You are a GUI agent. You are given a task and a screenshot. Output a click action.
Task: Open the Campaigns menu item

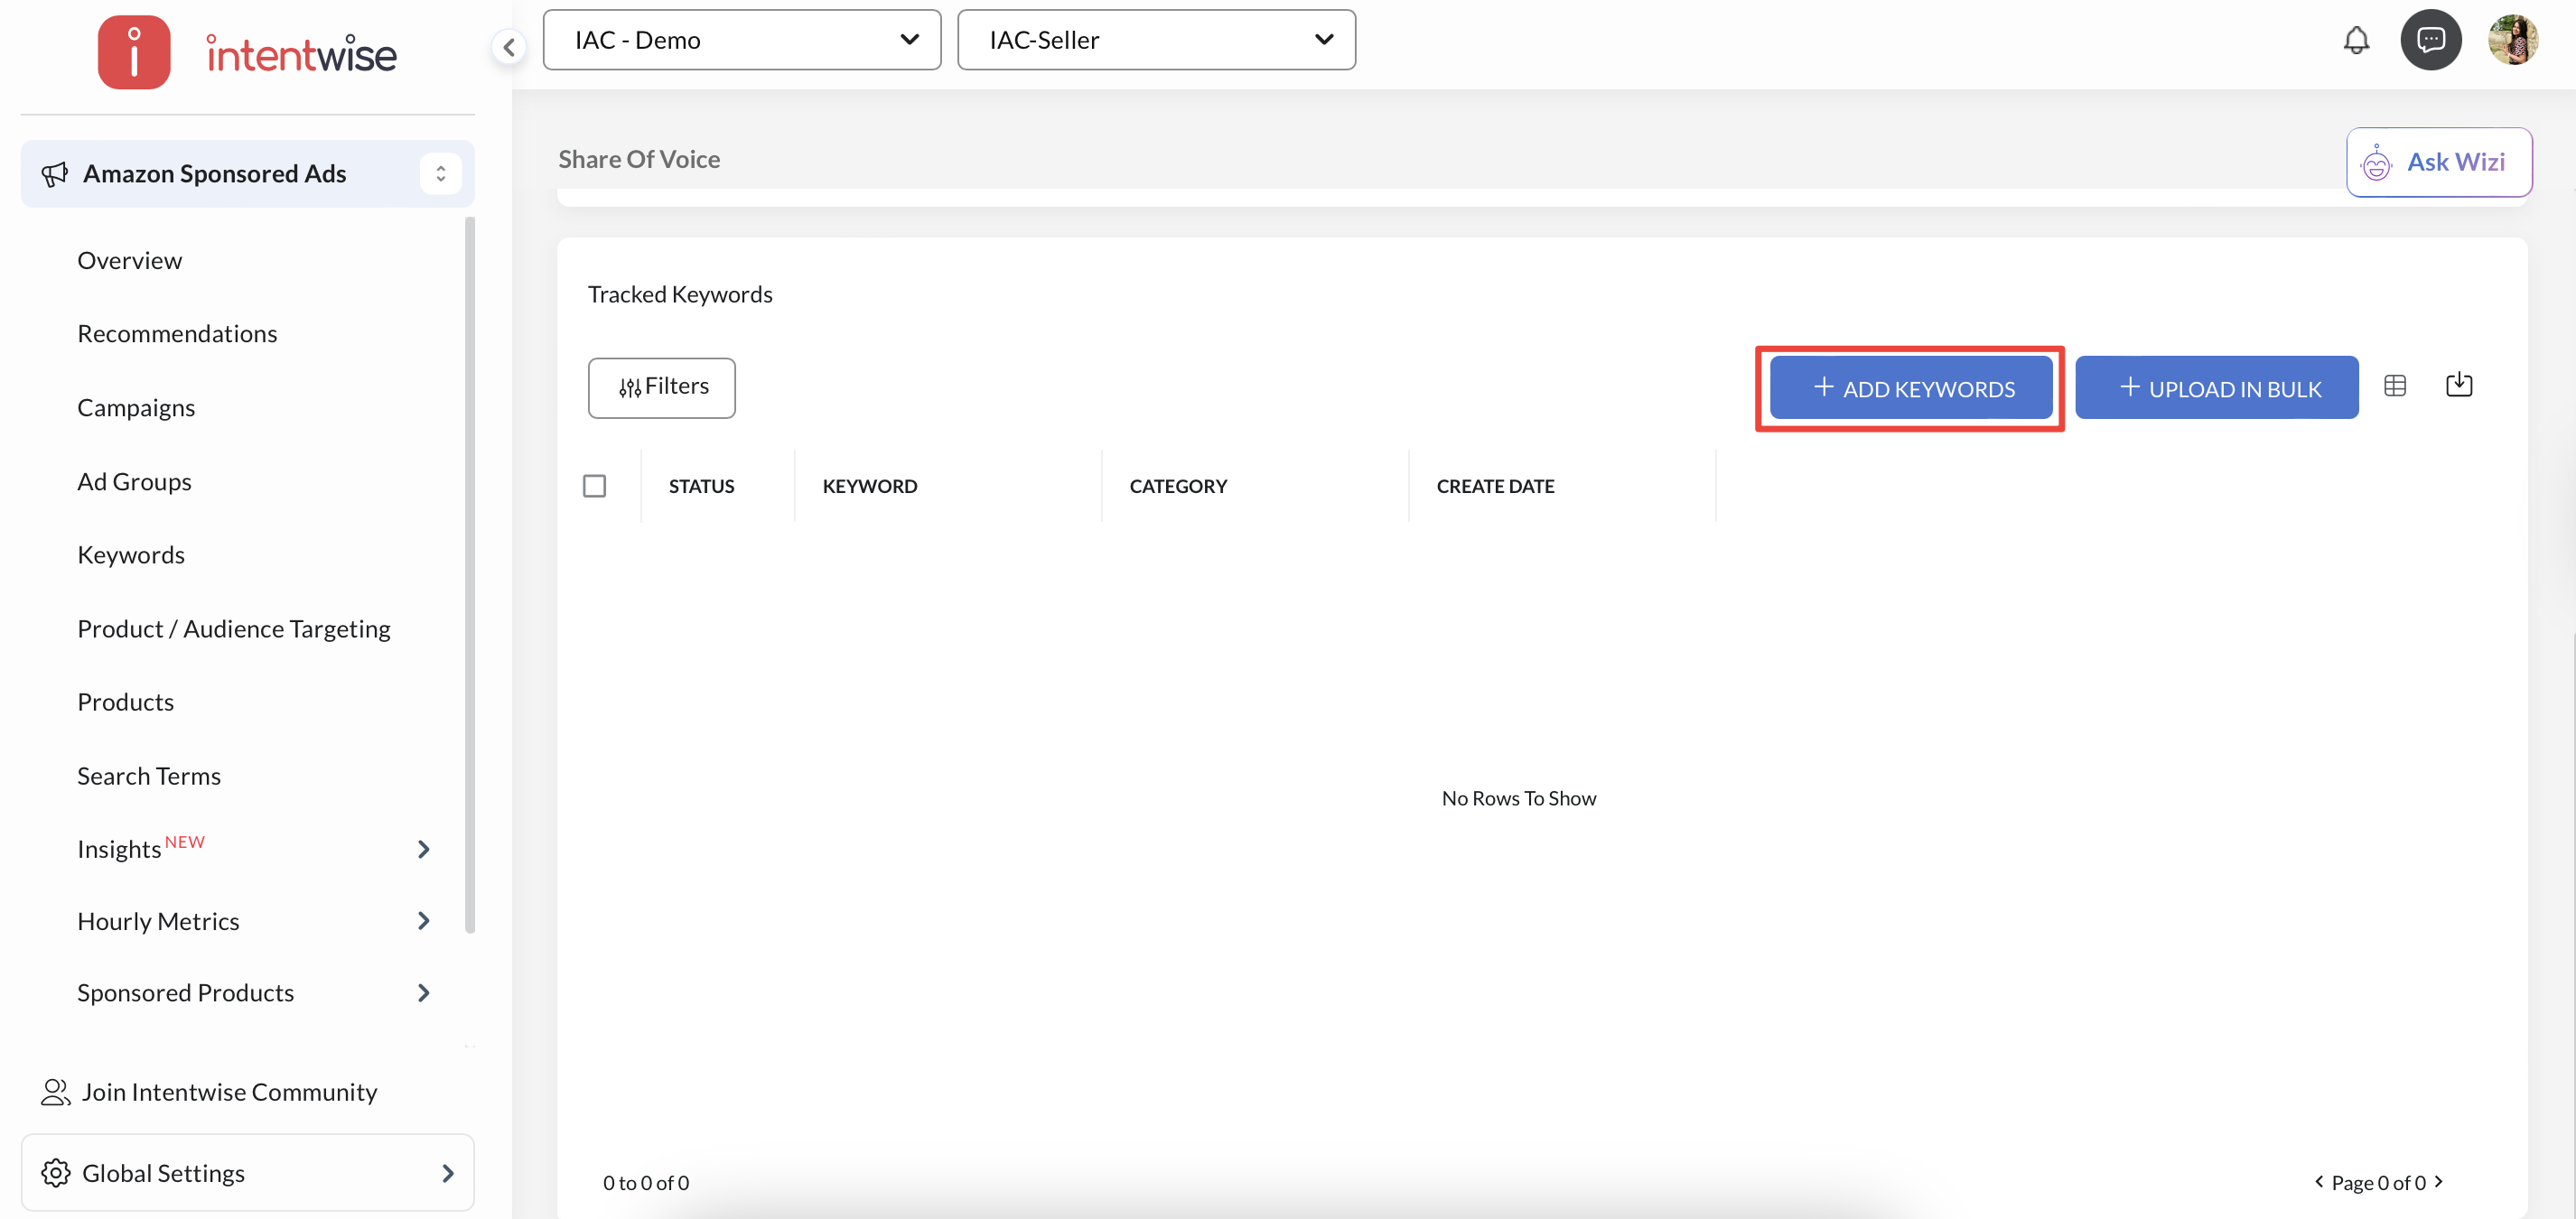(x=136, y=408)
